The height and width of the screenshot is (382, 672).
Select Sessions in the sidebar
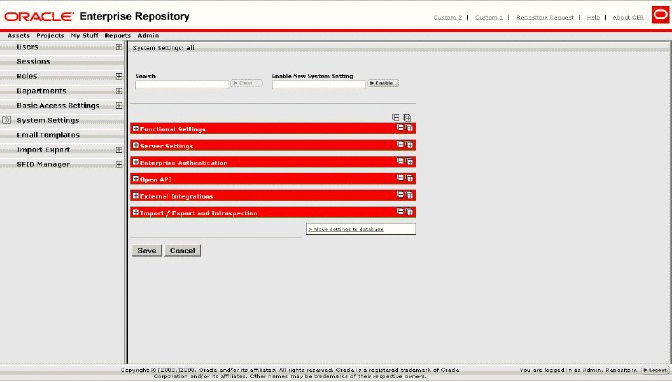pos(33,61)
